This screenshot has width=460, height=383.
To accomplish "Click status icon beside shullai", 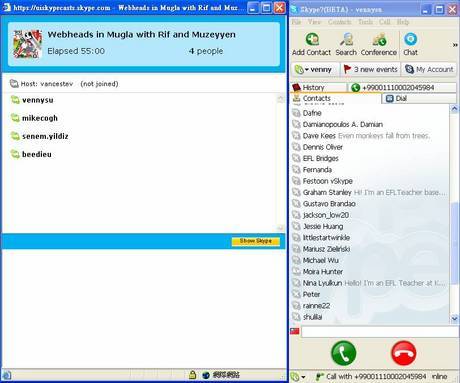I will coord(296,317).
